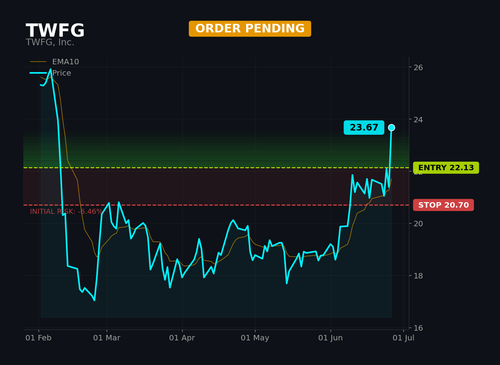Click the 01 Jul axis label
This screenshot has height=365, width=500.
pyautogui.click(x=404, y=338)
